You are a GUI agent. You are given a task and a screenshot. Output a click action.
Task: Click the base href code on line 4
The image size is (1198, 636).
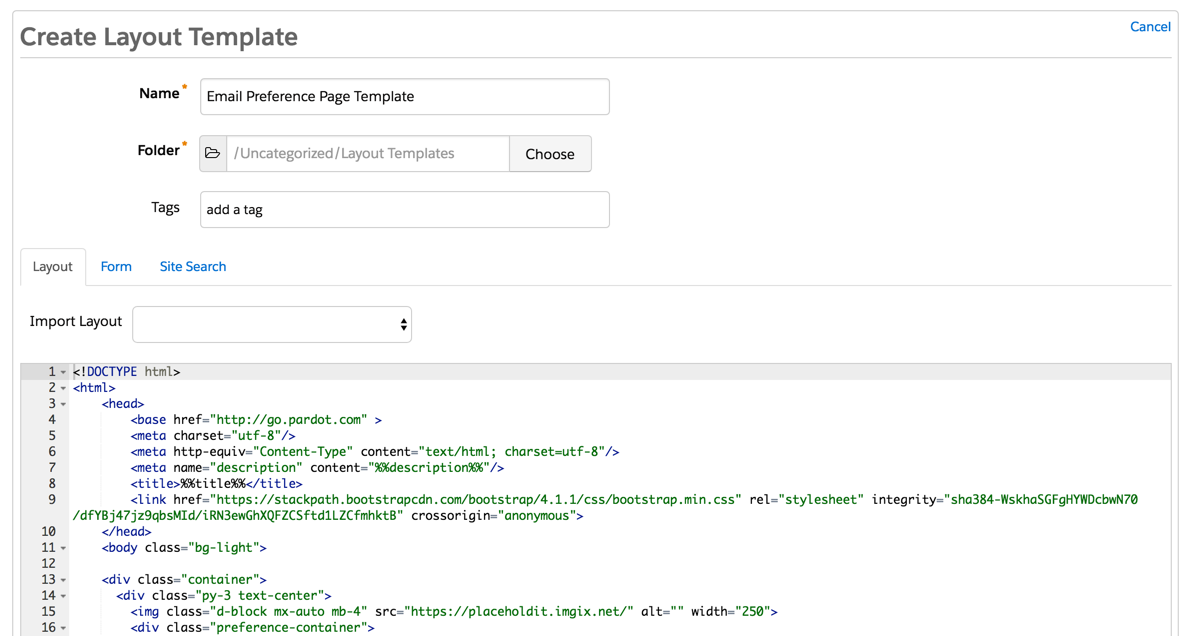[255, 420]
